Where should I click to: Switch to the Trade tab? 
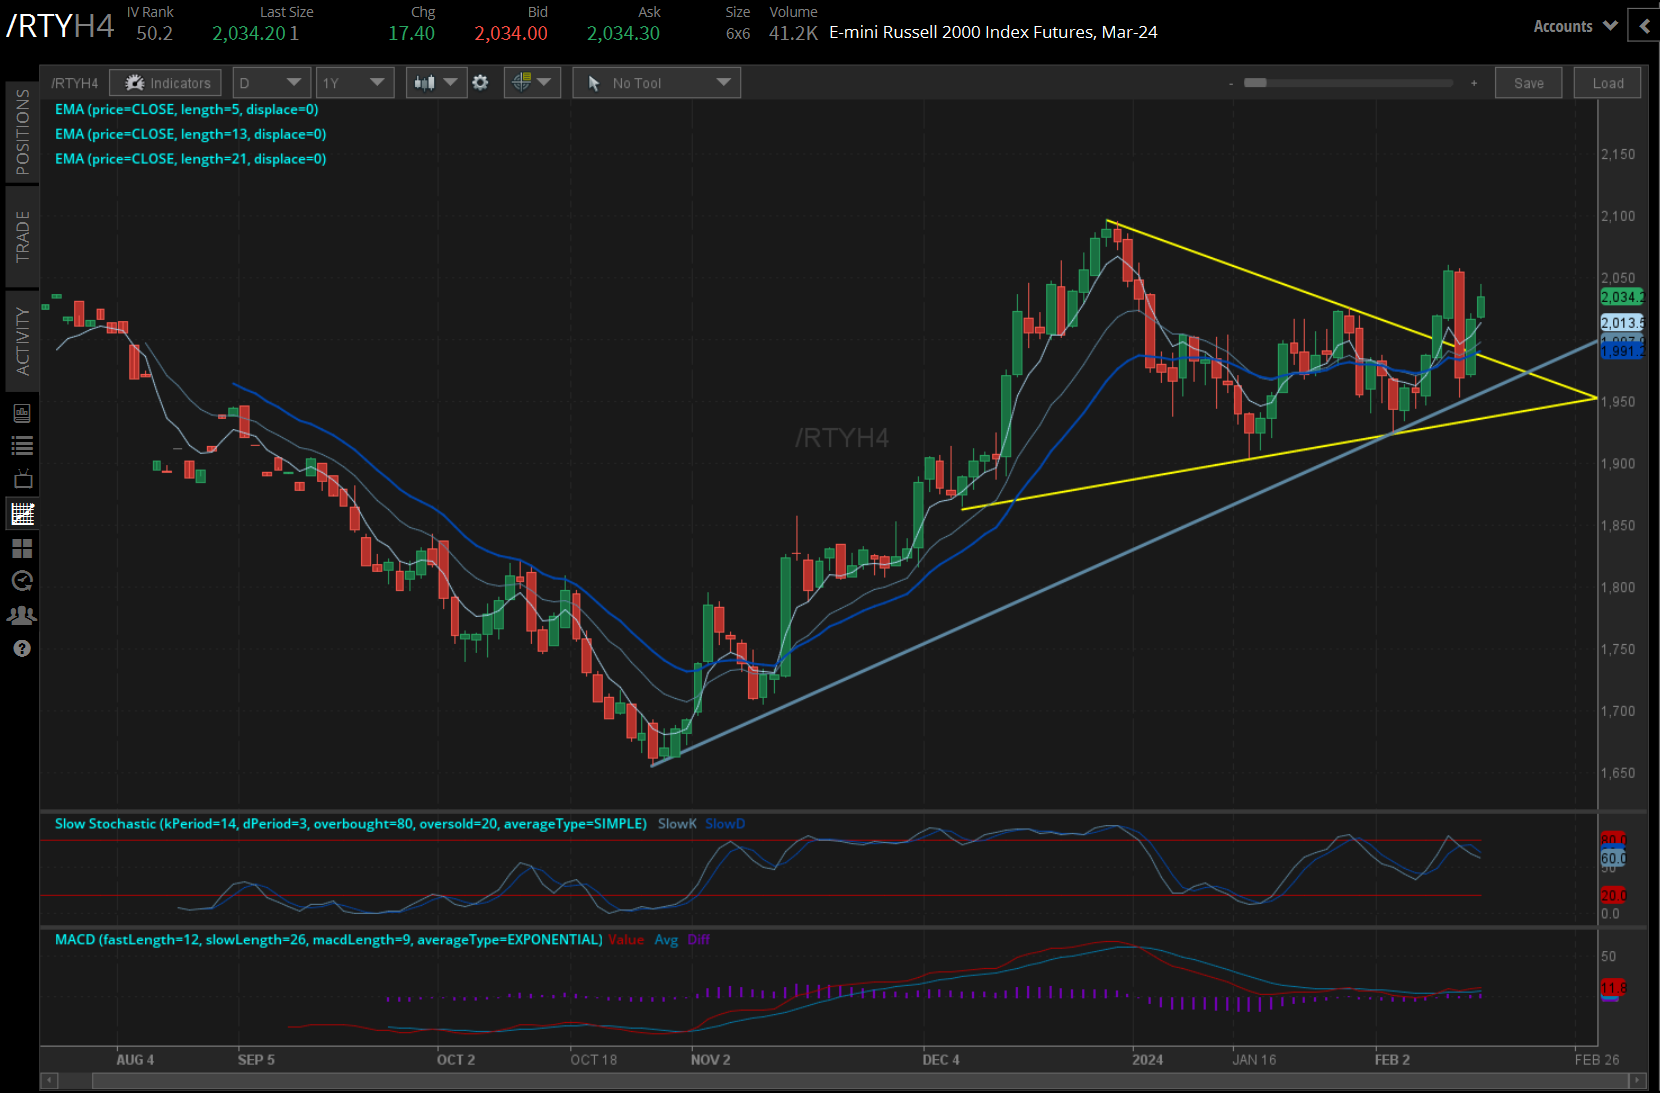pyautogui.click(x=22, y=237)
